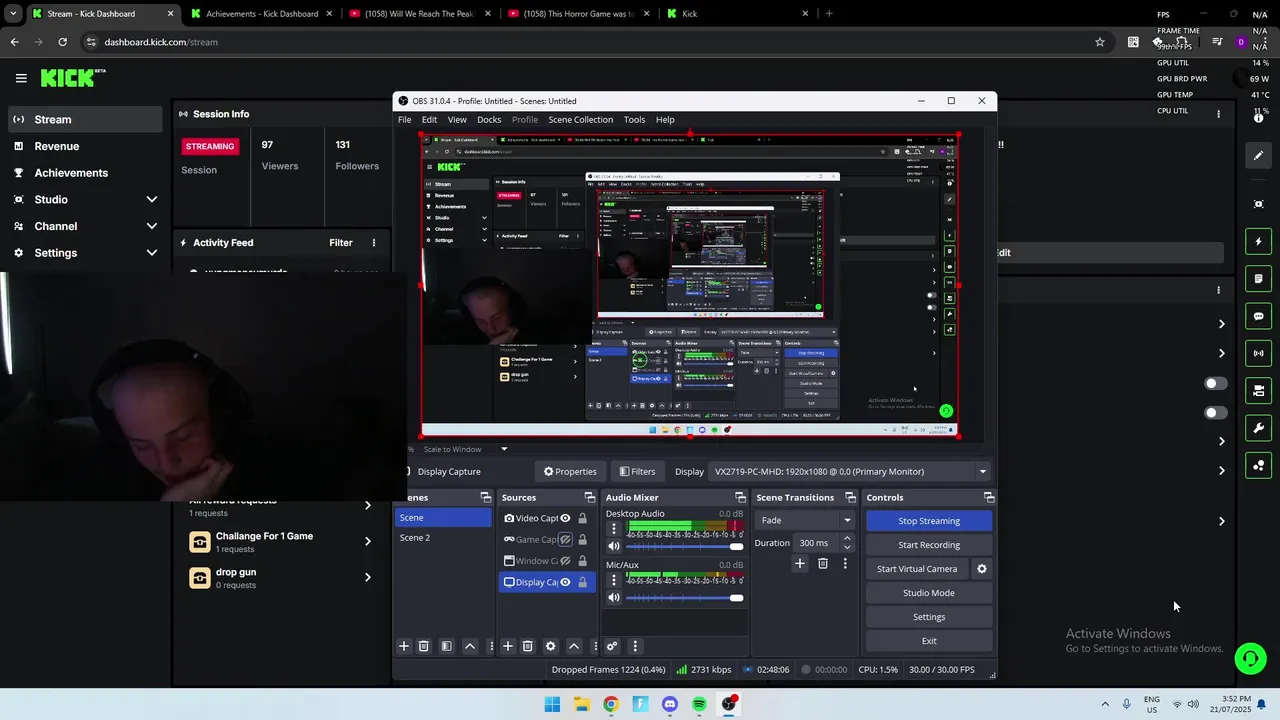Remove selected source with Sources trash icon
The image size is (1280, 720).
pos(527,646)
